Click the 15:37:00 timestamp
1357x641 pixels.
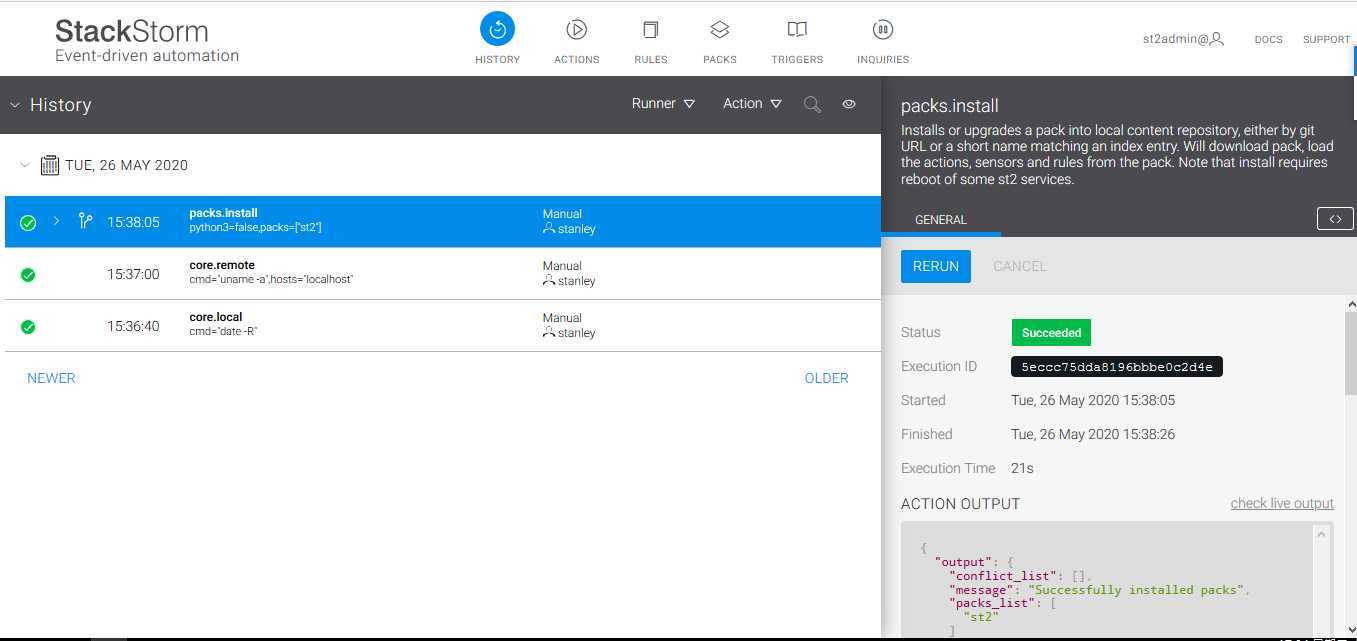click(133, 274)
